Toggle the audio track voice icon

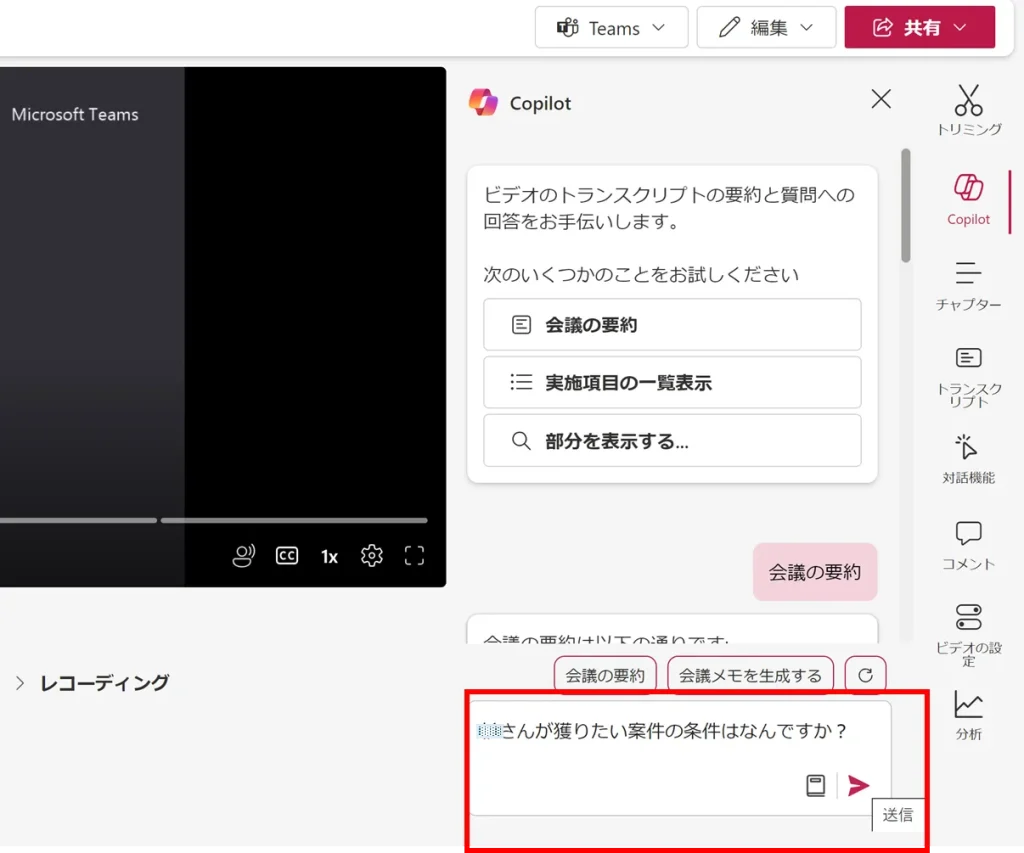click(x=244, y=556)
